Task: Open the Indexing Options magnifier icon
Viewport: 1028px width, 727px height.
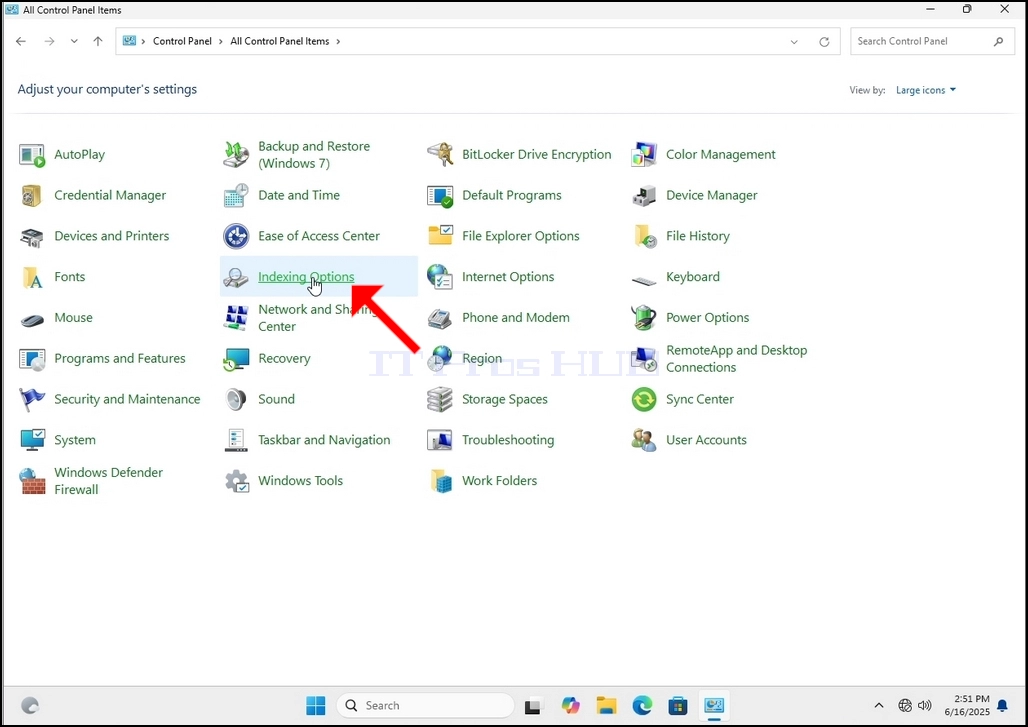Action: pos(236,277)
